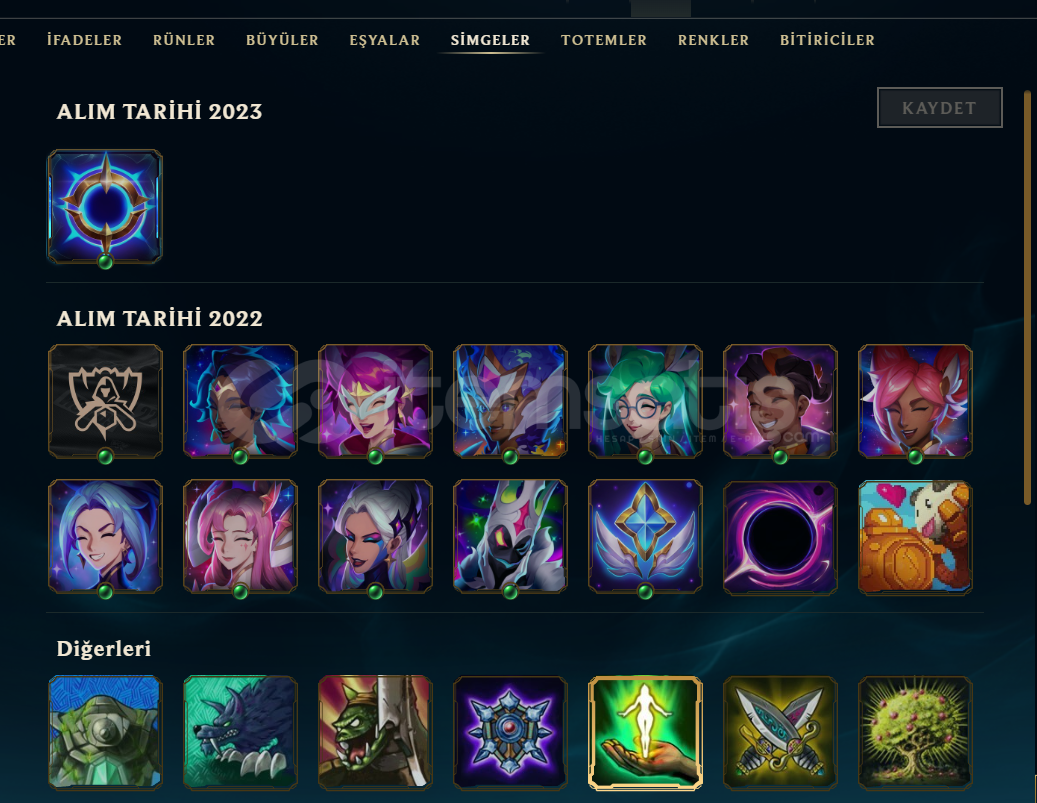The height and width of the screenshot is (803, 1037).
Task: Select the stone golem icon
Action: click(105, 733)
